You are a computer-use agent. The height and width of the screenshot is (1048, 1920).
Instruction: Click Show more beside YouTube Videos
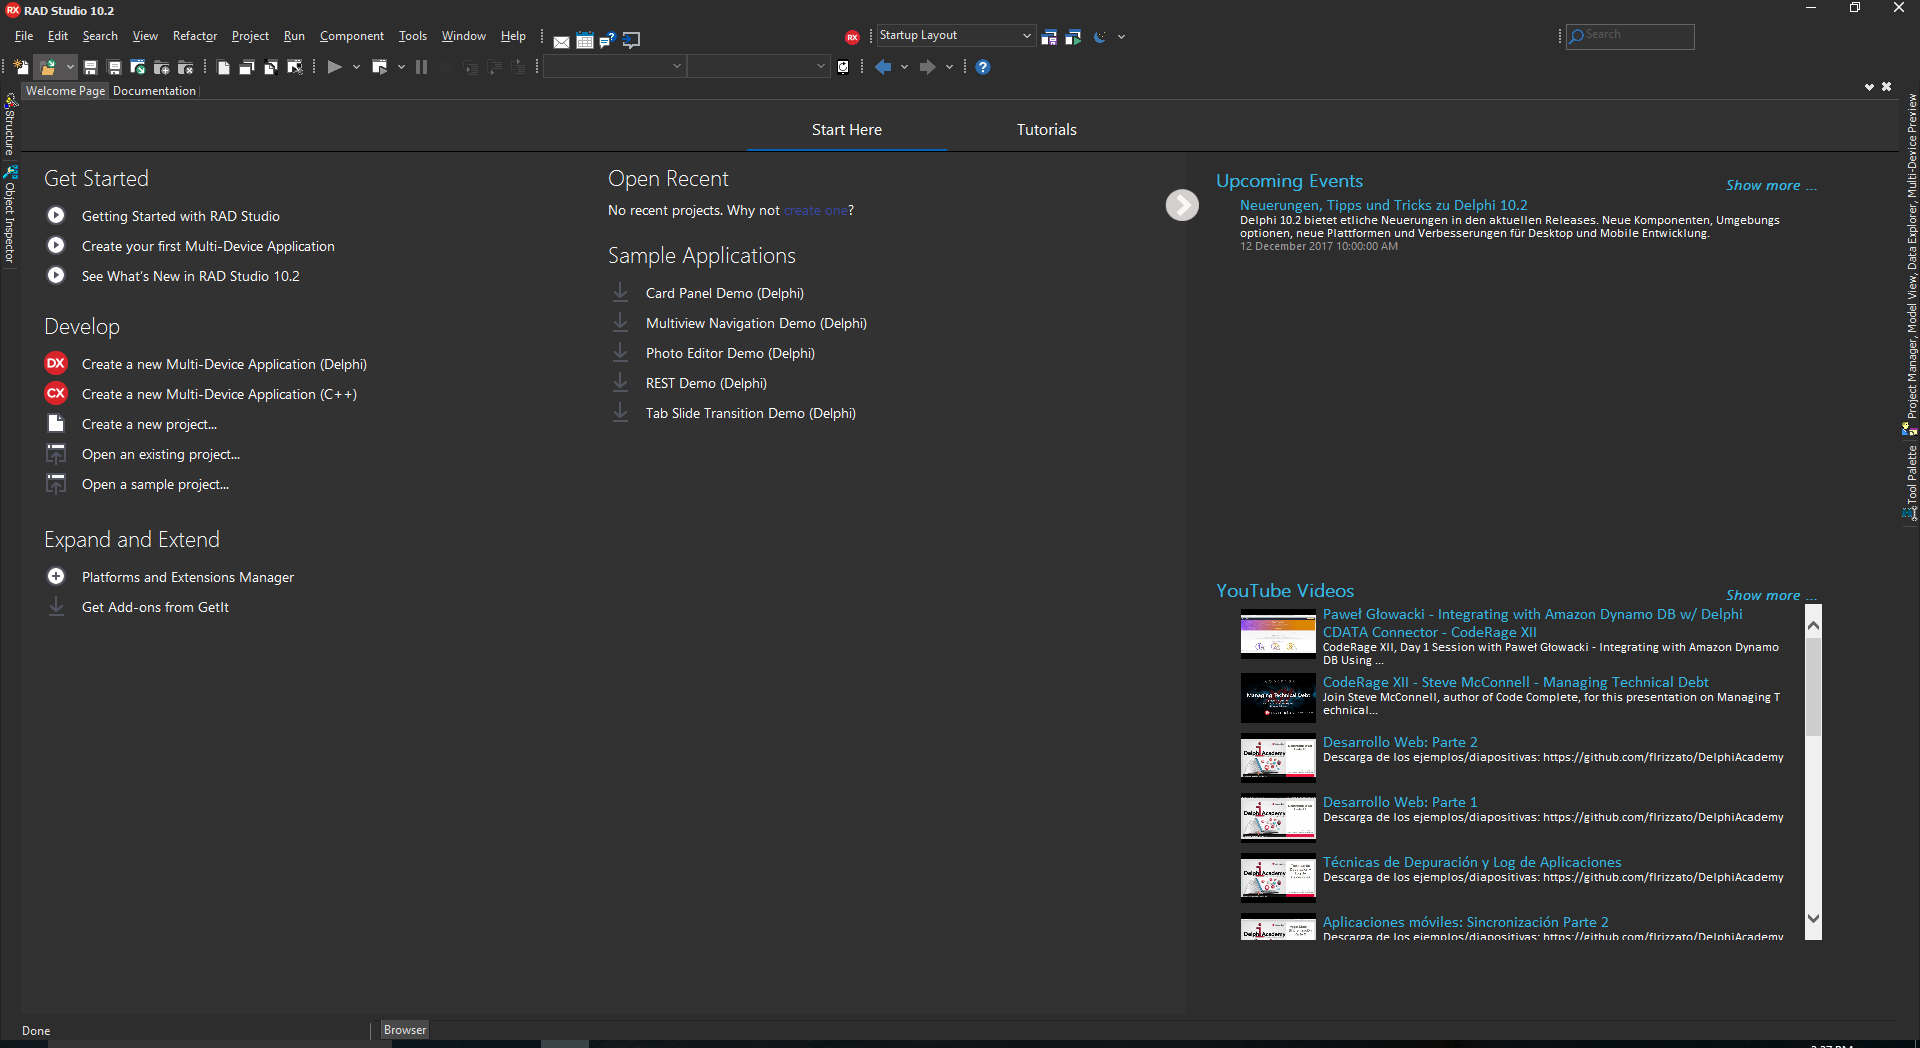[1771, 595]
